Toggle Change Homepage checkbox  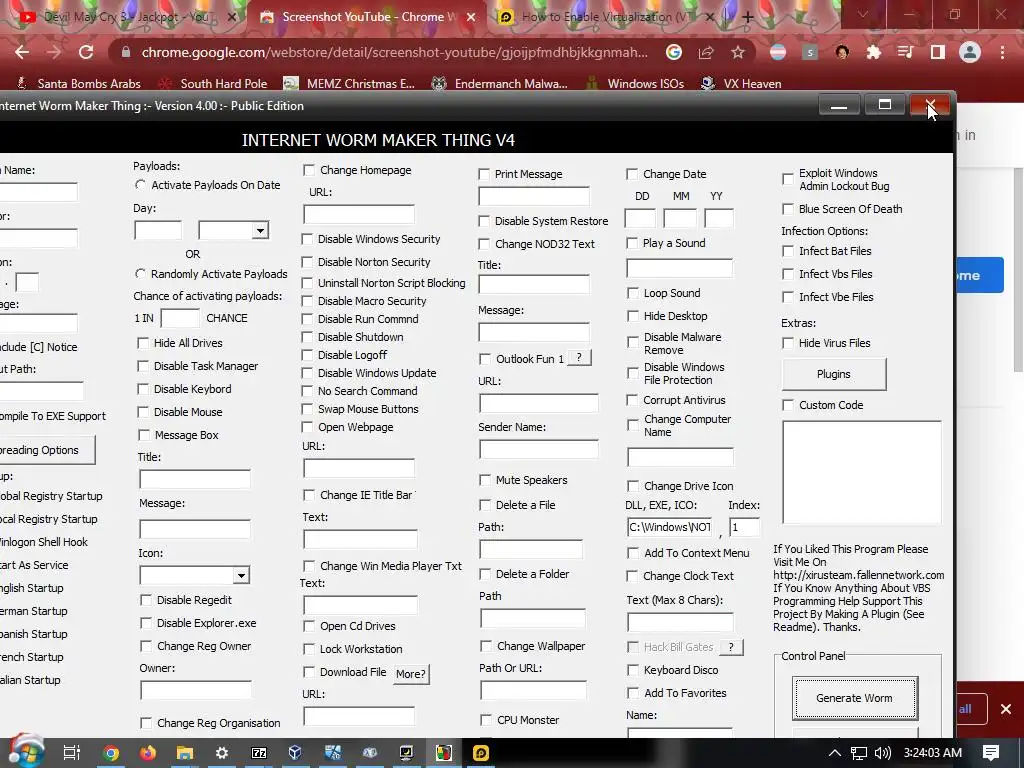click(309, 170)
